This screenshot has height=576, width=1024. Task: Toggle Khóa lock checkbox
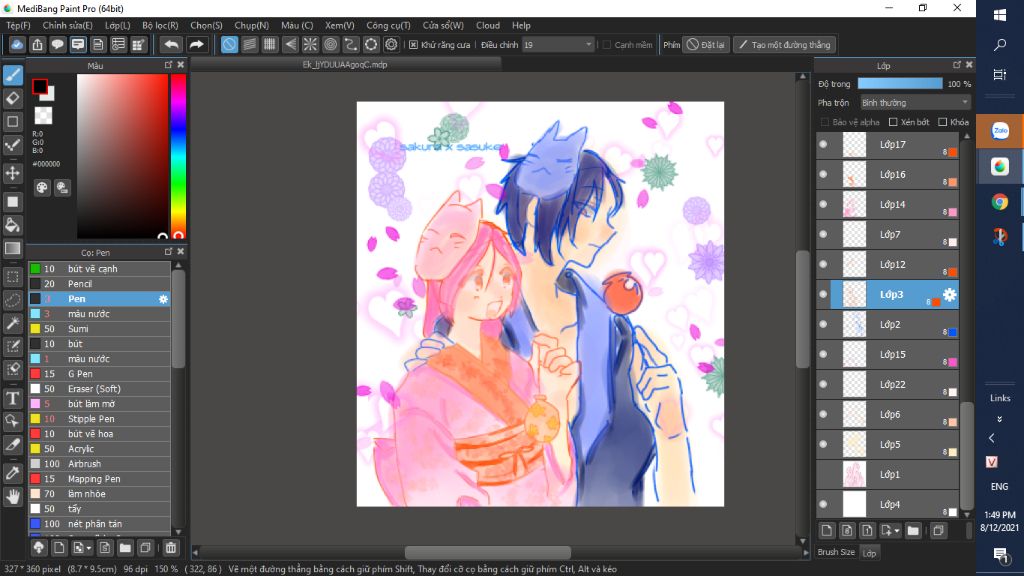(942, 122)
